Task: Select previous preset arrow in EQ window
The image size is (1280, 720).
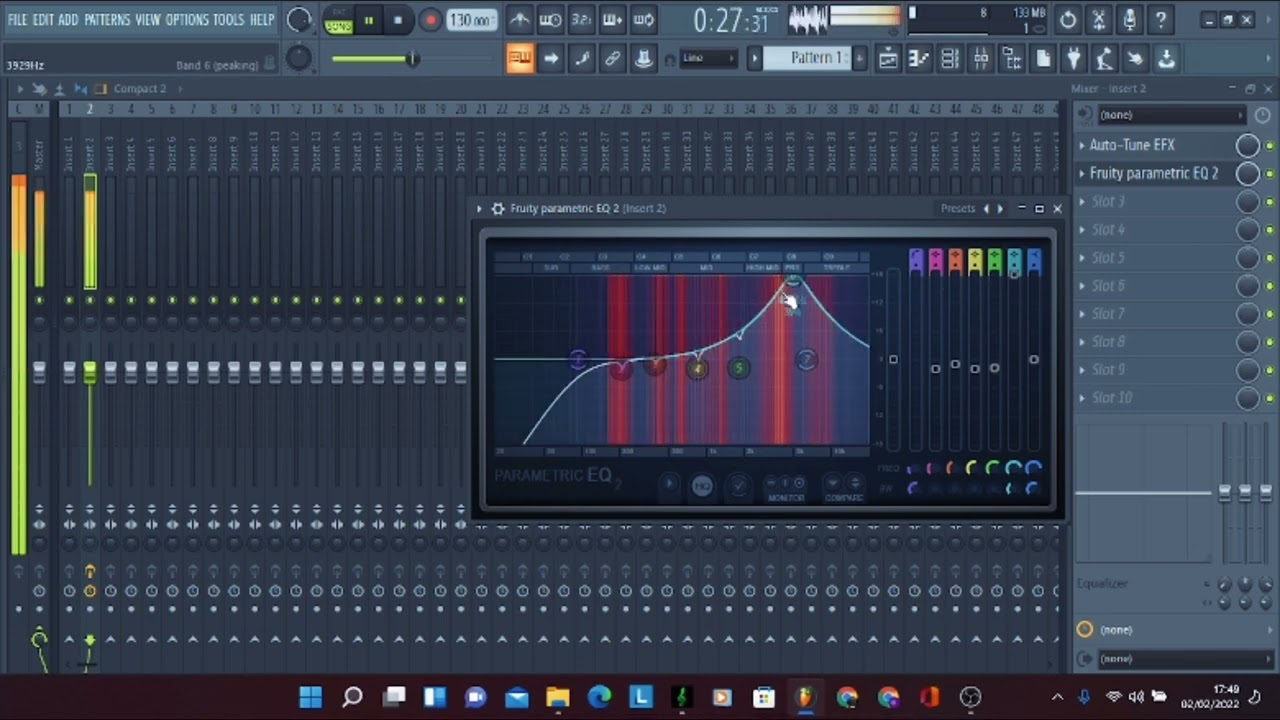Action: 986,208
